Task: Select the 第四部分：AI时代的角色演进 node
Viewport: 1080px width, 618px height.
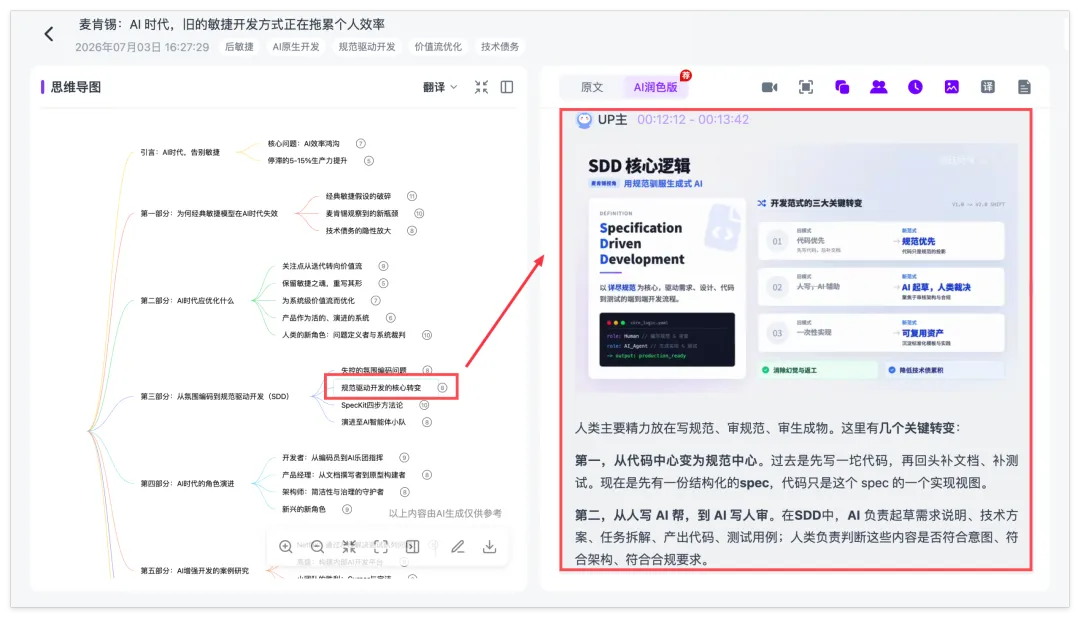Action: pyautogui.click(x=187, y=484)
